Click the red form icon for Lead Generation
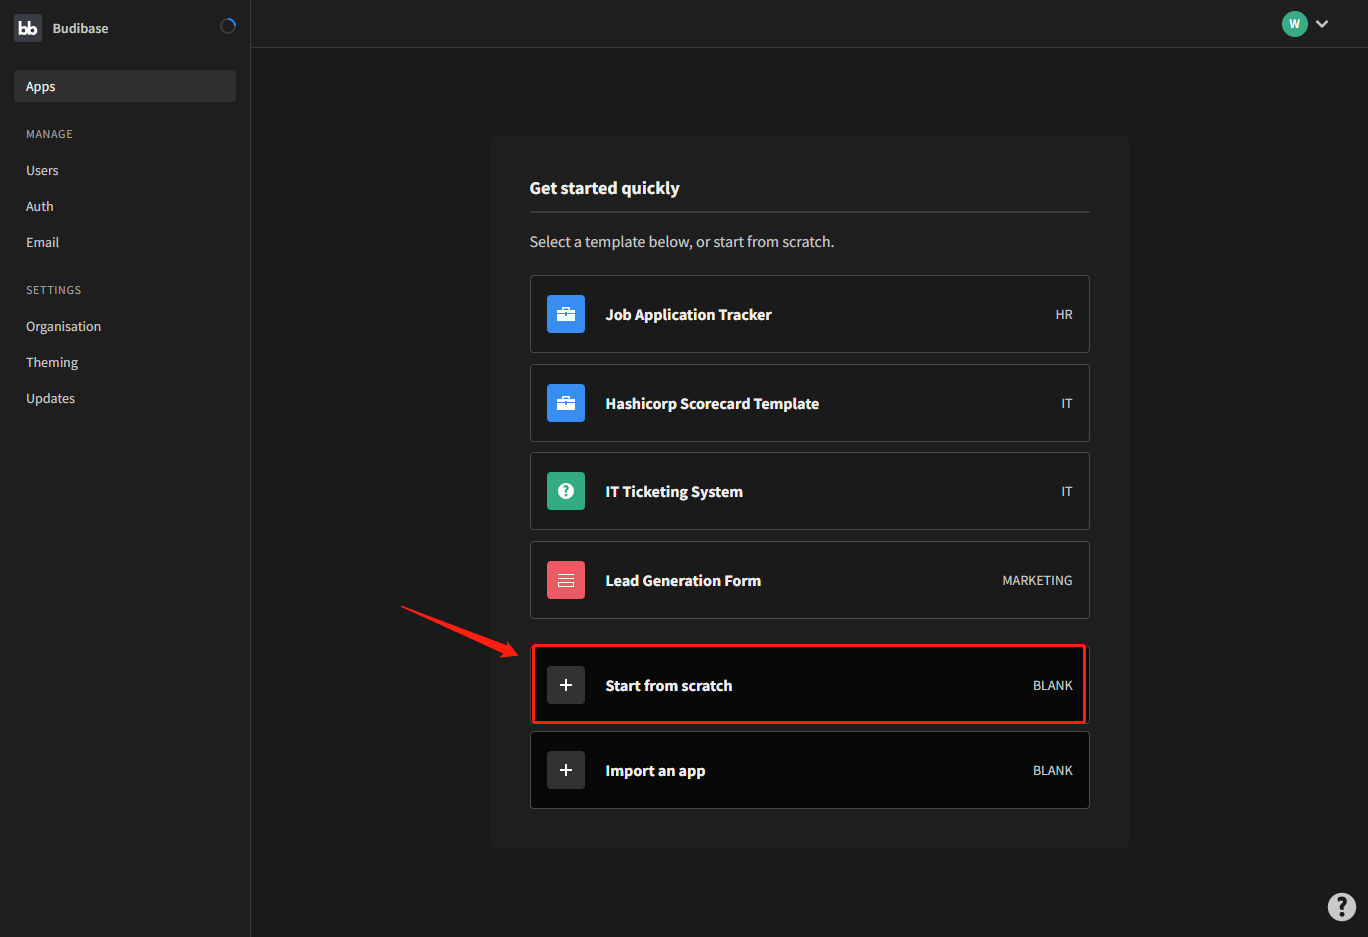1368x937 pixels. click(566, 580)
